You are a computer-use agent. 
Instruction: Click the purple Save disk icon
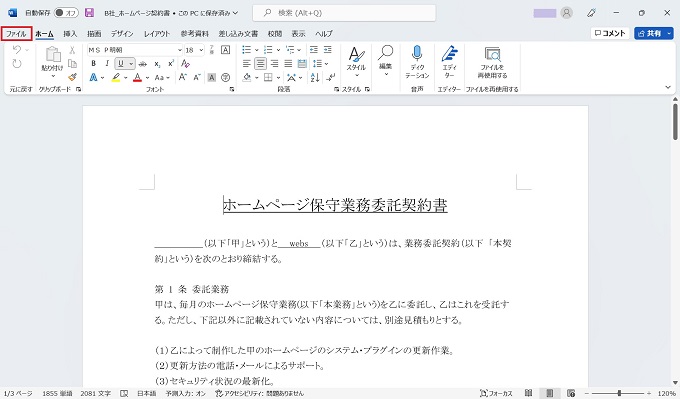(89, 13)
